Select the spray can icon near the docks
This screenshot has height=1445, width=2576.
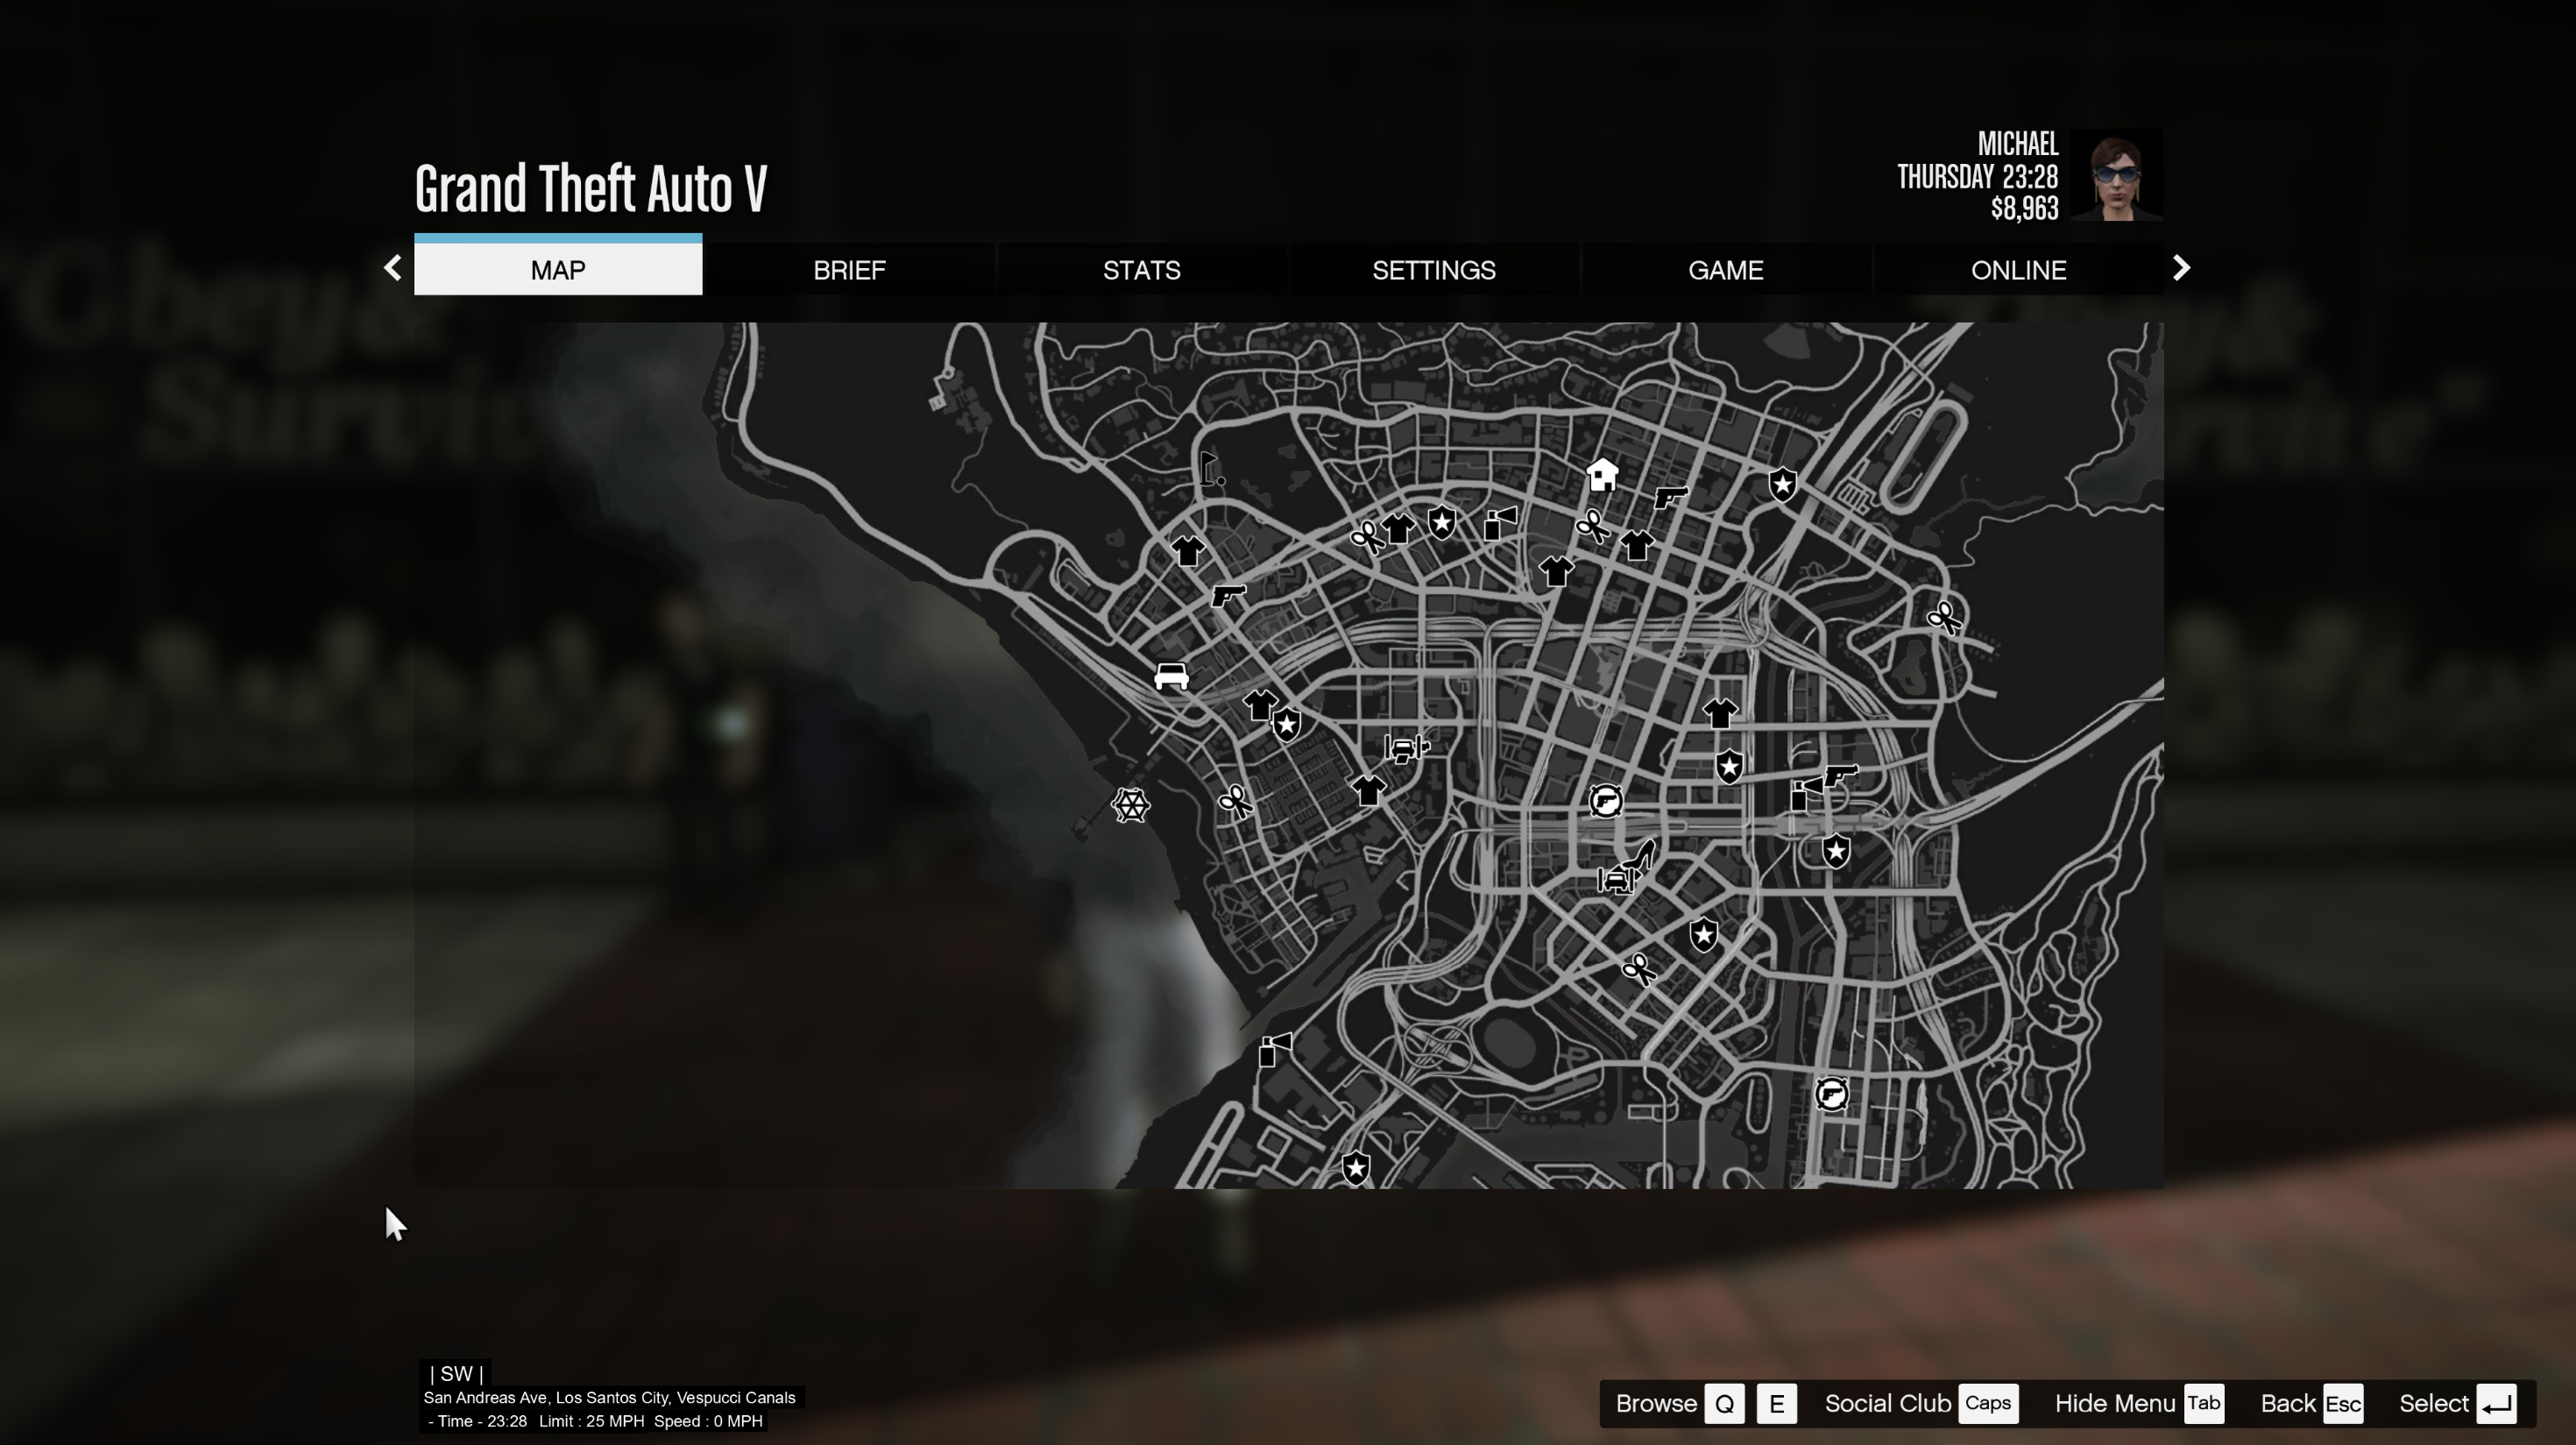[1273, 1050]
